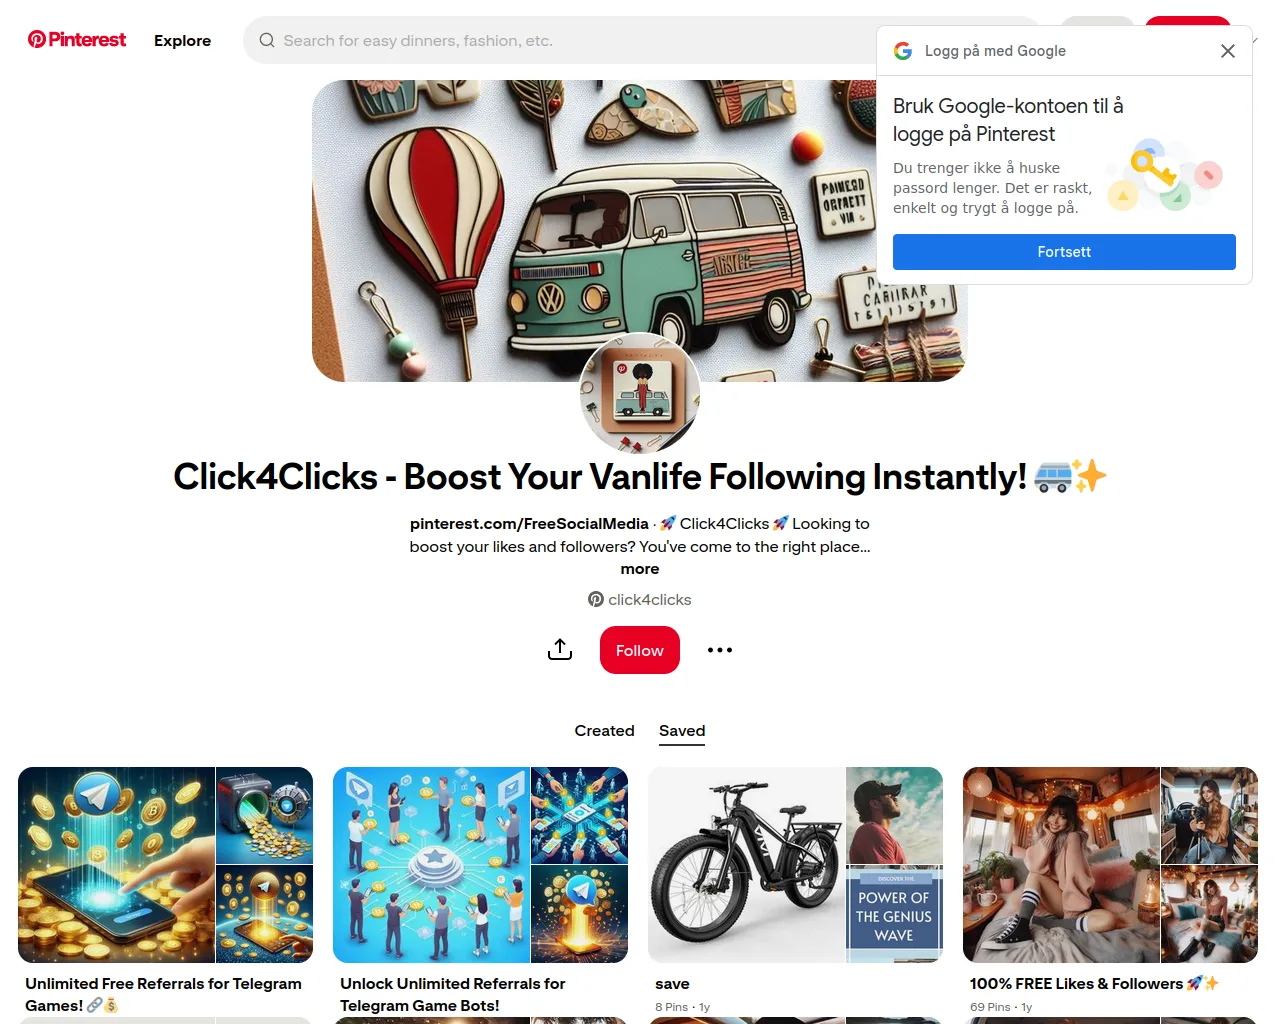Click the profile avatar picture
This screenshot has width=1280, height=1024.
click(x=640, y=393)
